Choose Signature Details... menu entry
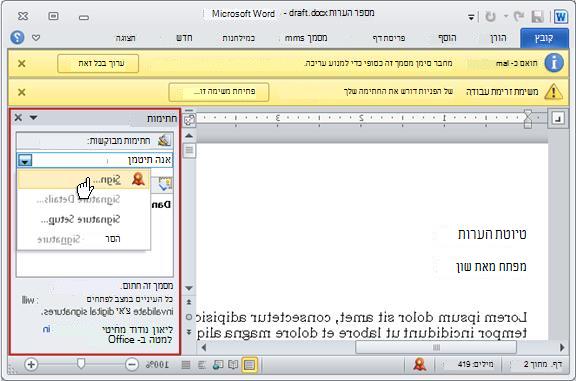576x381 pixels. (84, 200)
